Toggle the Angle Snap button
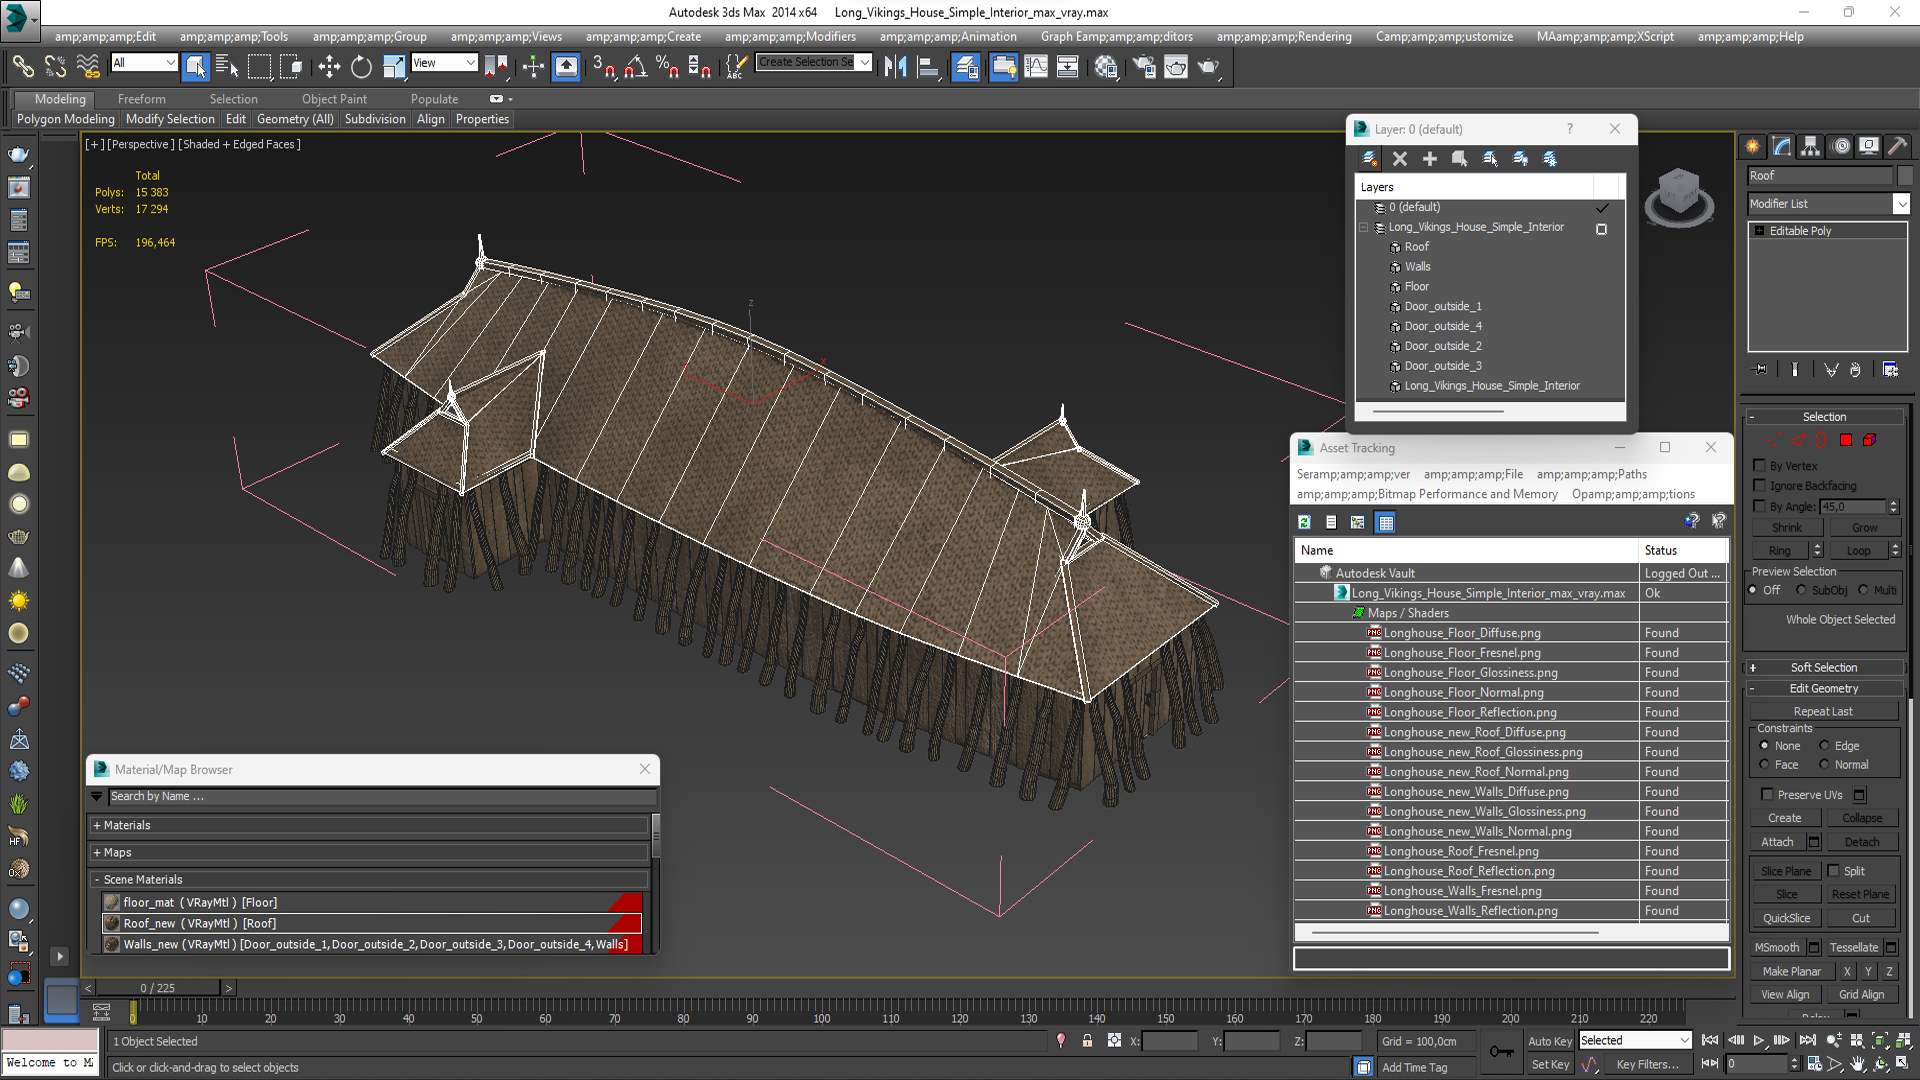 pos(636,67)
